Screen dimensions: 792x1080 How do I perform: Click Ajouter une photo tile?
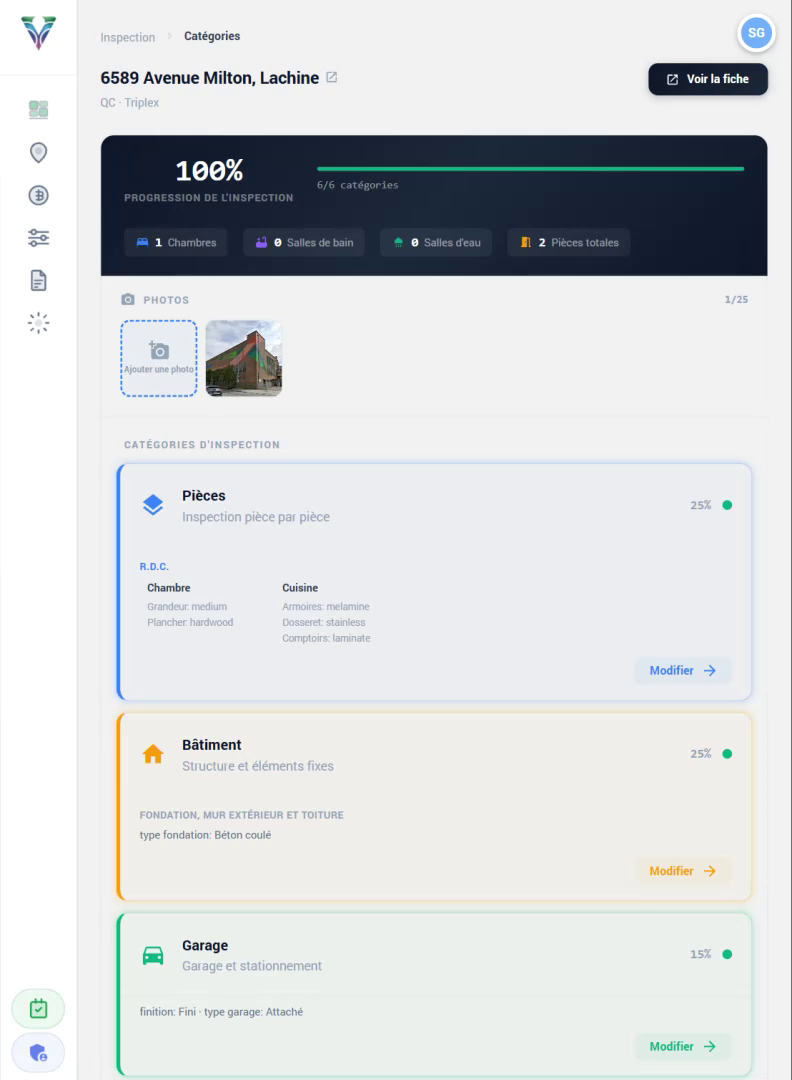pos(159,358)
